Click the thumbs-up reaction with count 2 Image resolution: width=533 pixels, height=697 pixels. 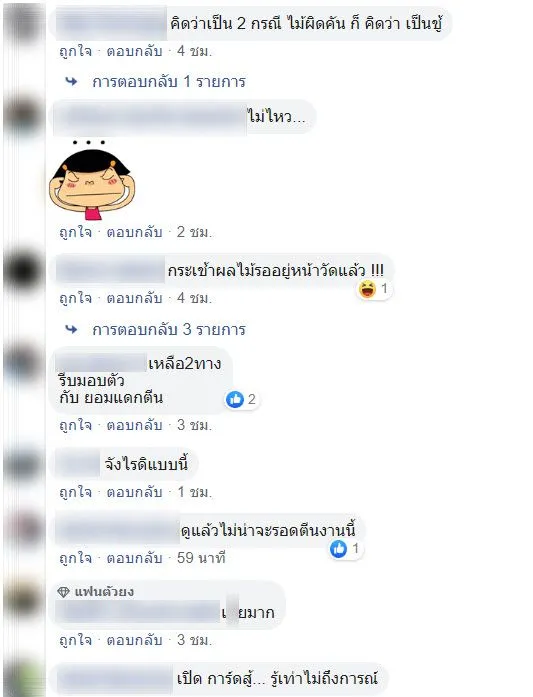coord(235,399)
